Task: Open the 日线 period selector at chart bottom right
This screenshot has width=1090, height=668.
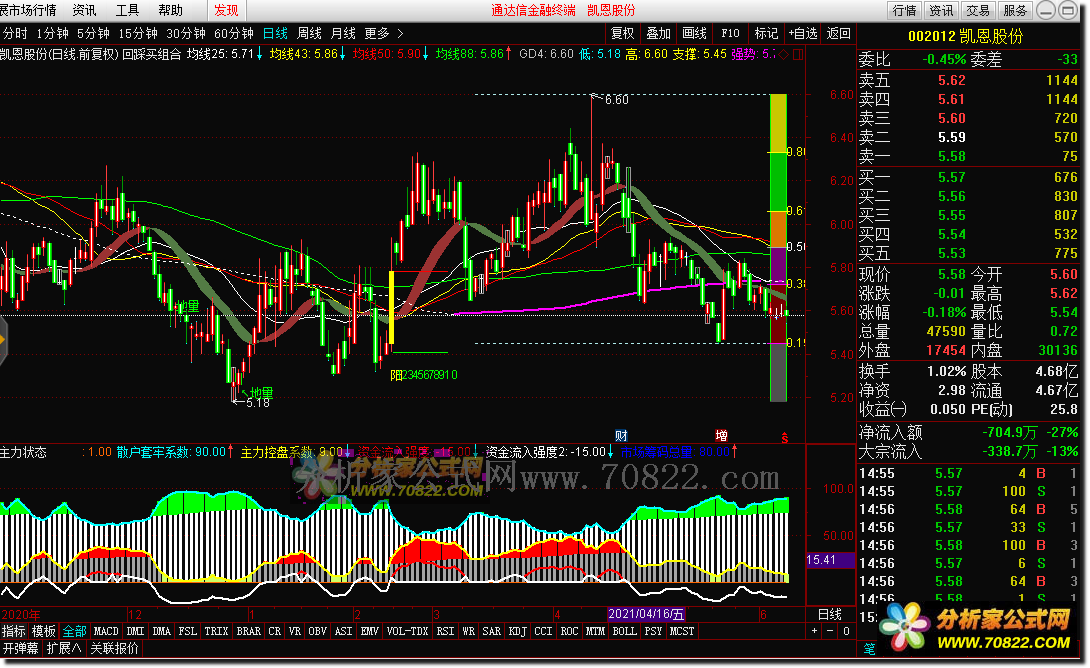Action: tap(830, 614)
